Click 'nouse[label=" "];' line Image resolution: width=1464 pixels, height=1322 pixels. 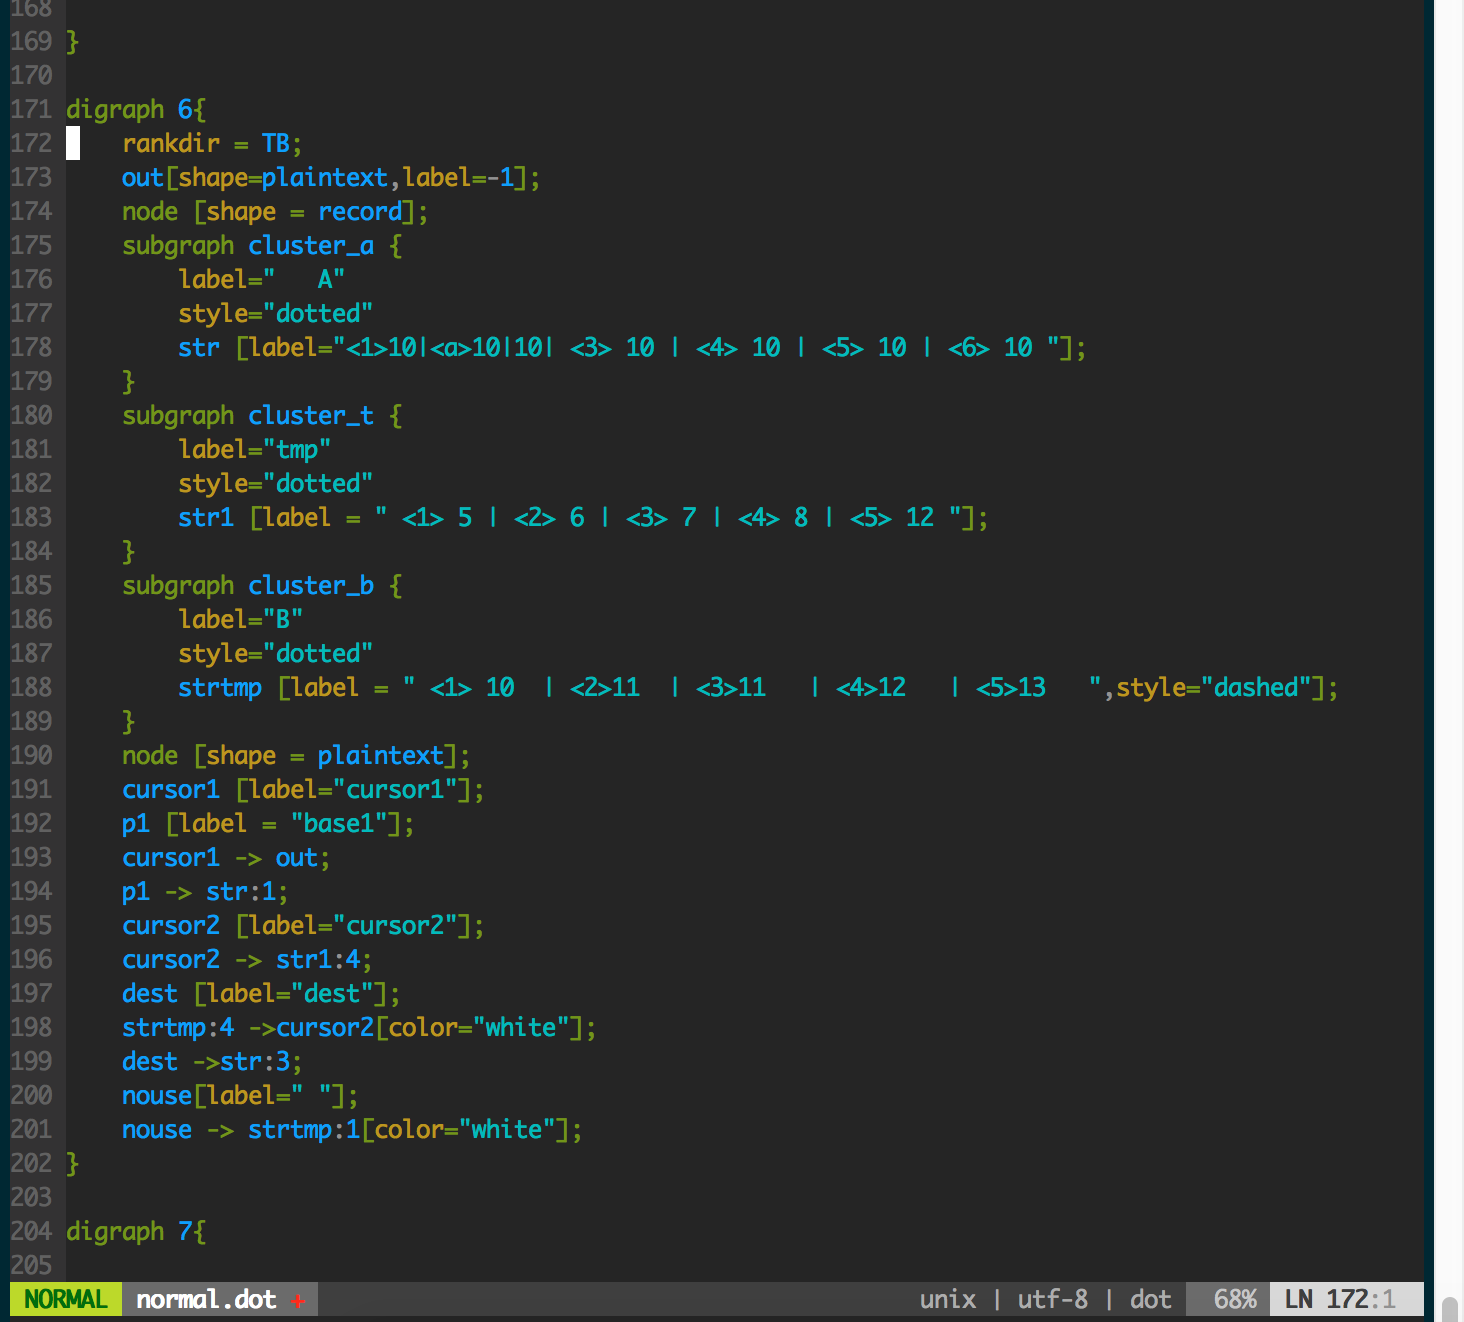[x=240, y=1095]
